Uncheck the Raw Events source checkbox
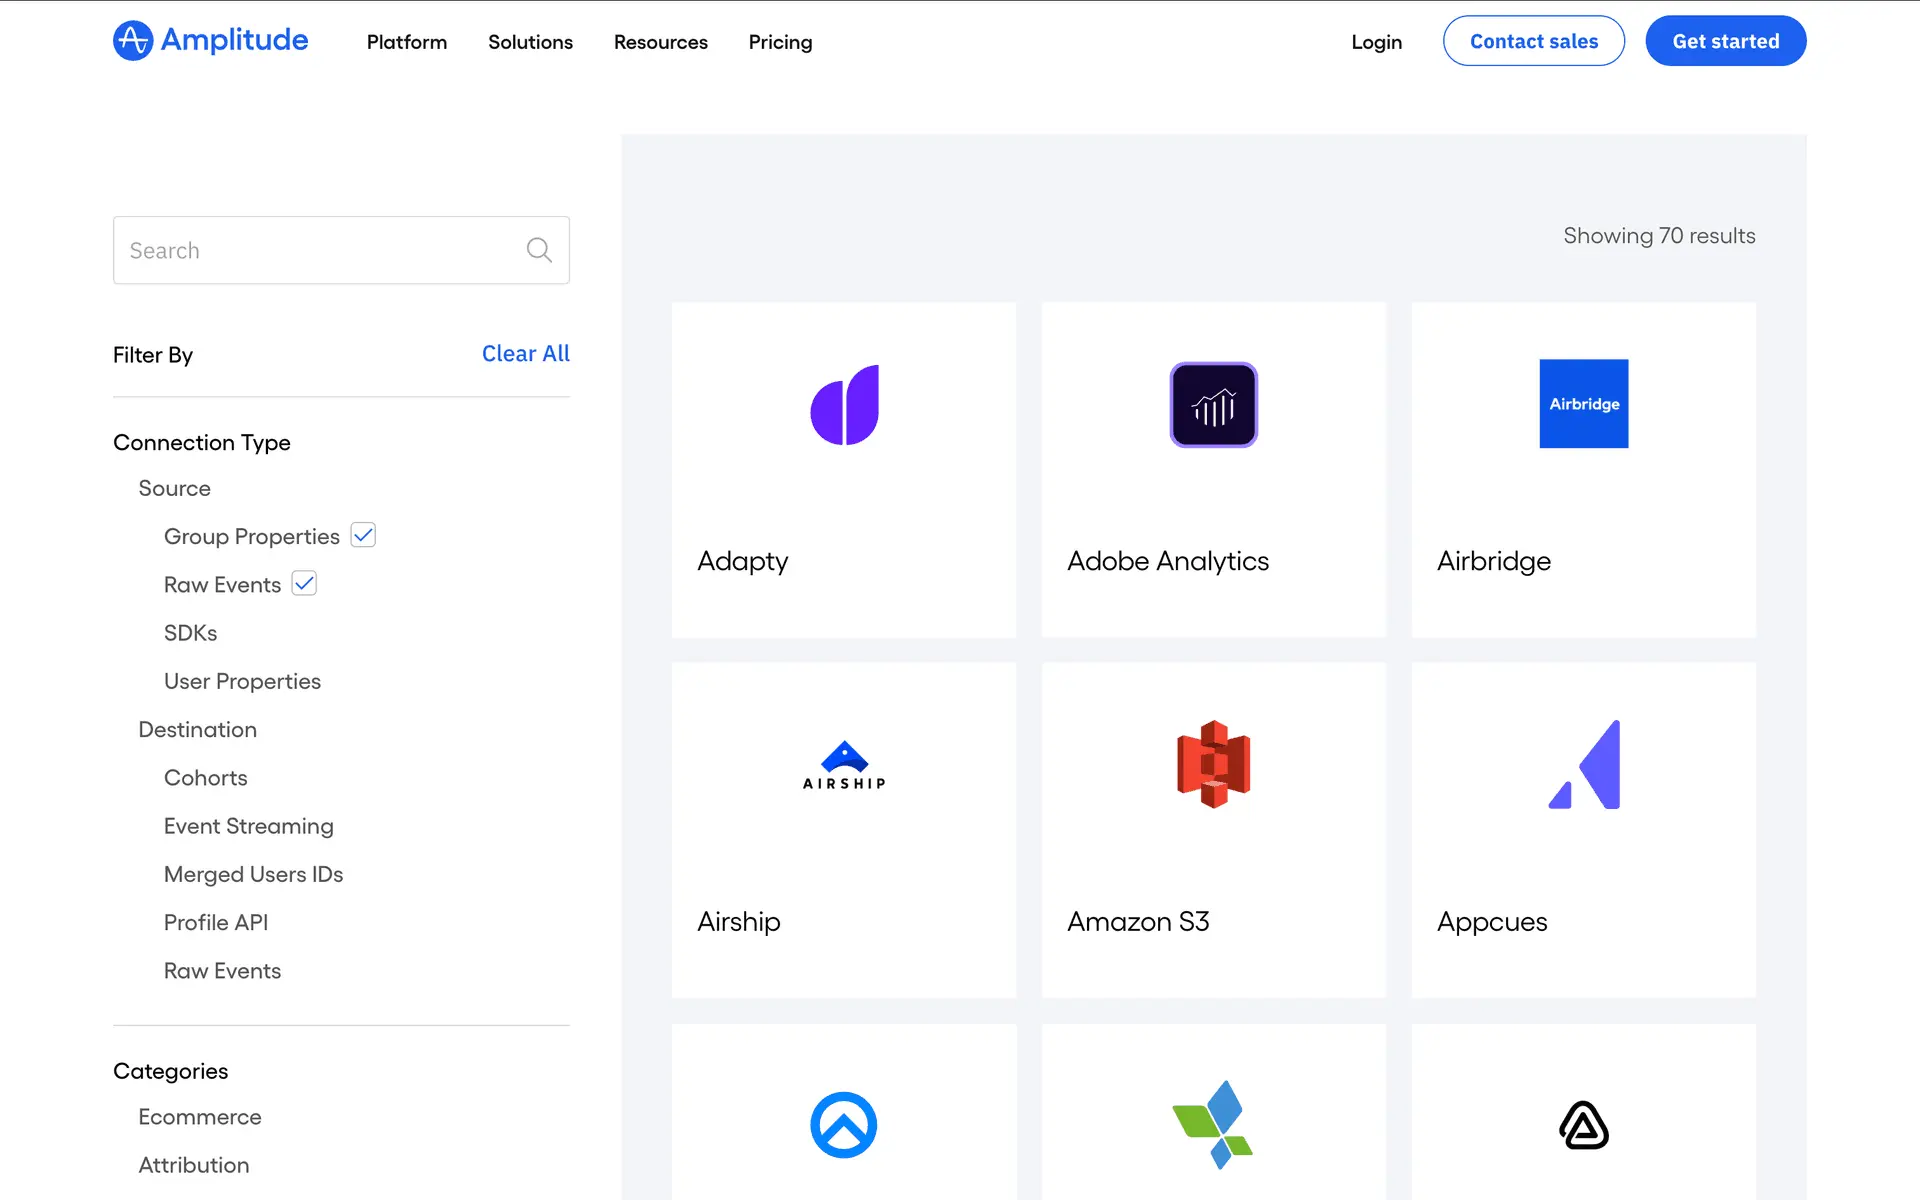Image resolution: width=1920 pixels, height=1200 pixels. pyautogui.click(x=304, y=583)
